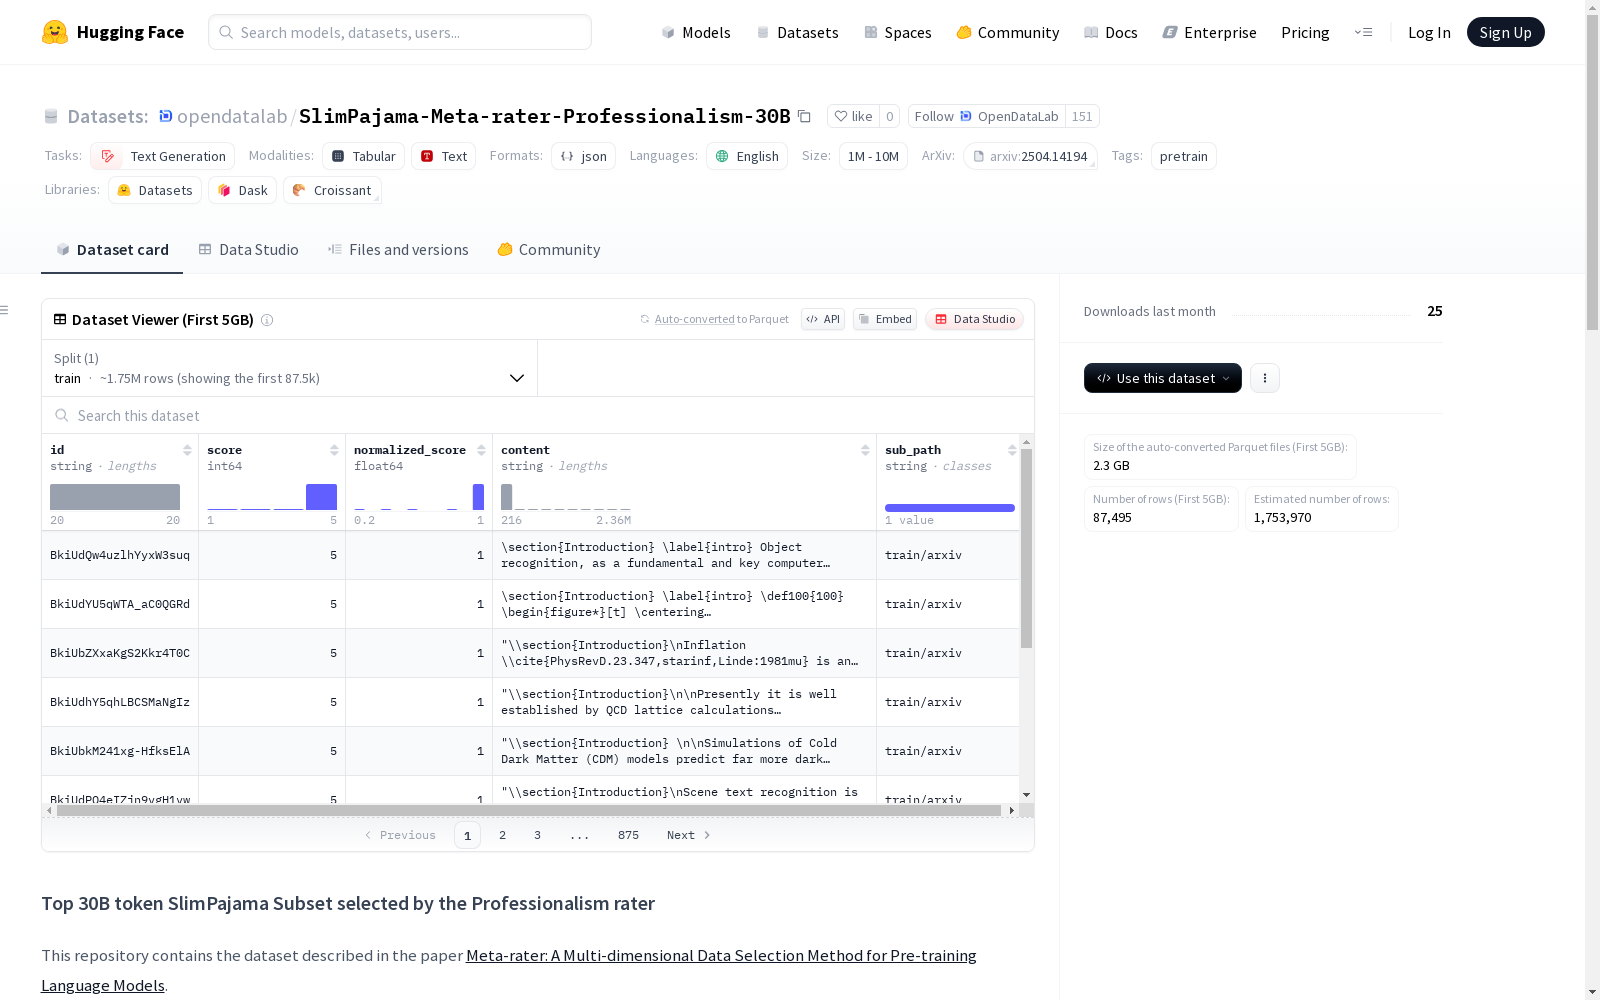Image resolution: width=1600 pixels, height=1000 pixels.
Task: Sort by the score column sort icon
Action: [334, 450]
